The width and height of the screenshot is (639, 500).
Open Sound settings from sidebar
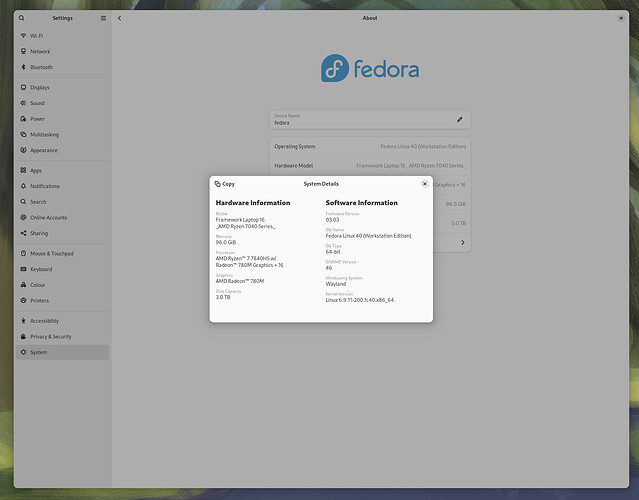(x=62, y=103)
